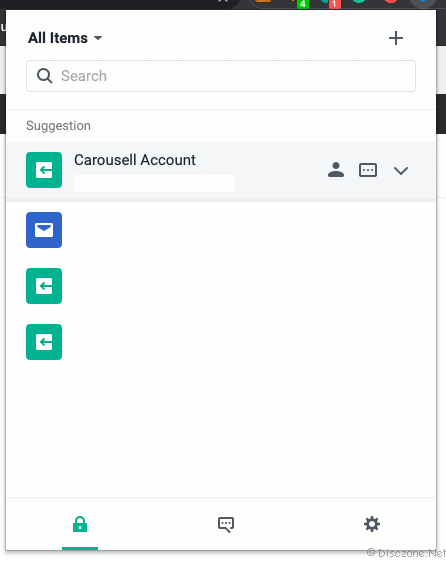Open the blue envelope email item
Screen dimensions: 446x561
pyautogui.click(x=44, y=230)
